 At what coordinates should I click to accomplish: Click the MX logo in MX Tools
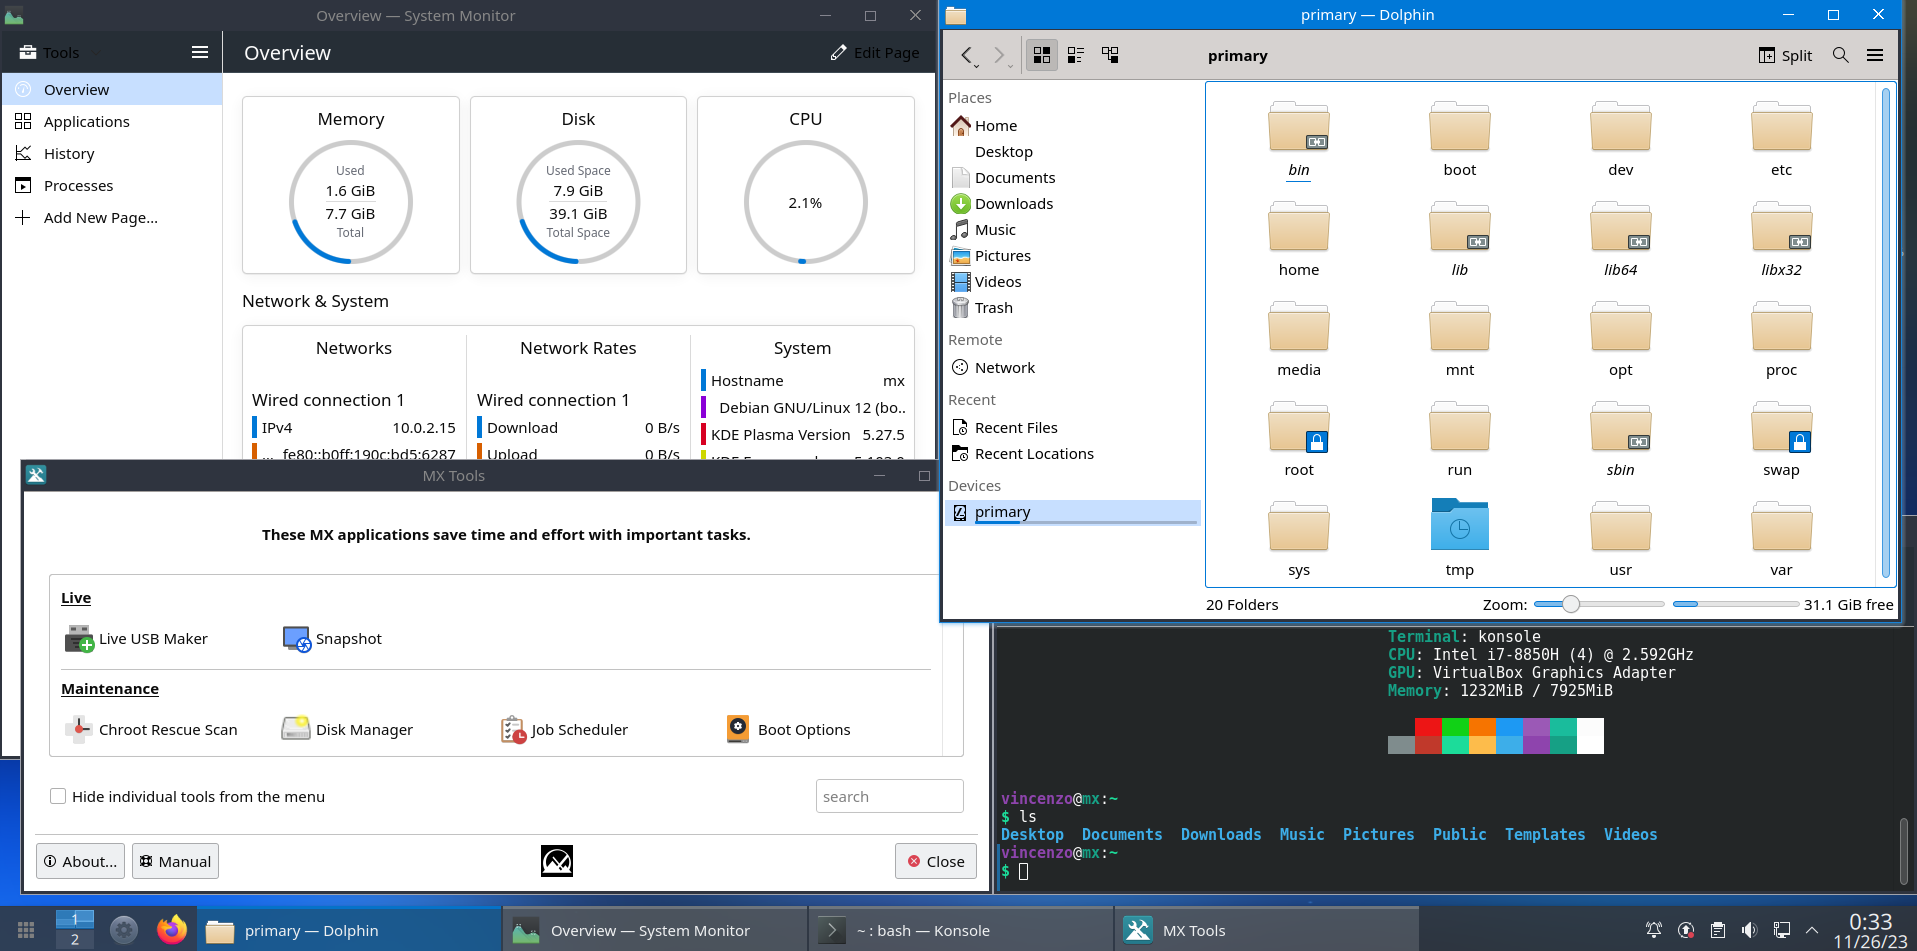click(x=557, y=861)
